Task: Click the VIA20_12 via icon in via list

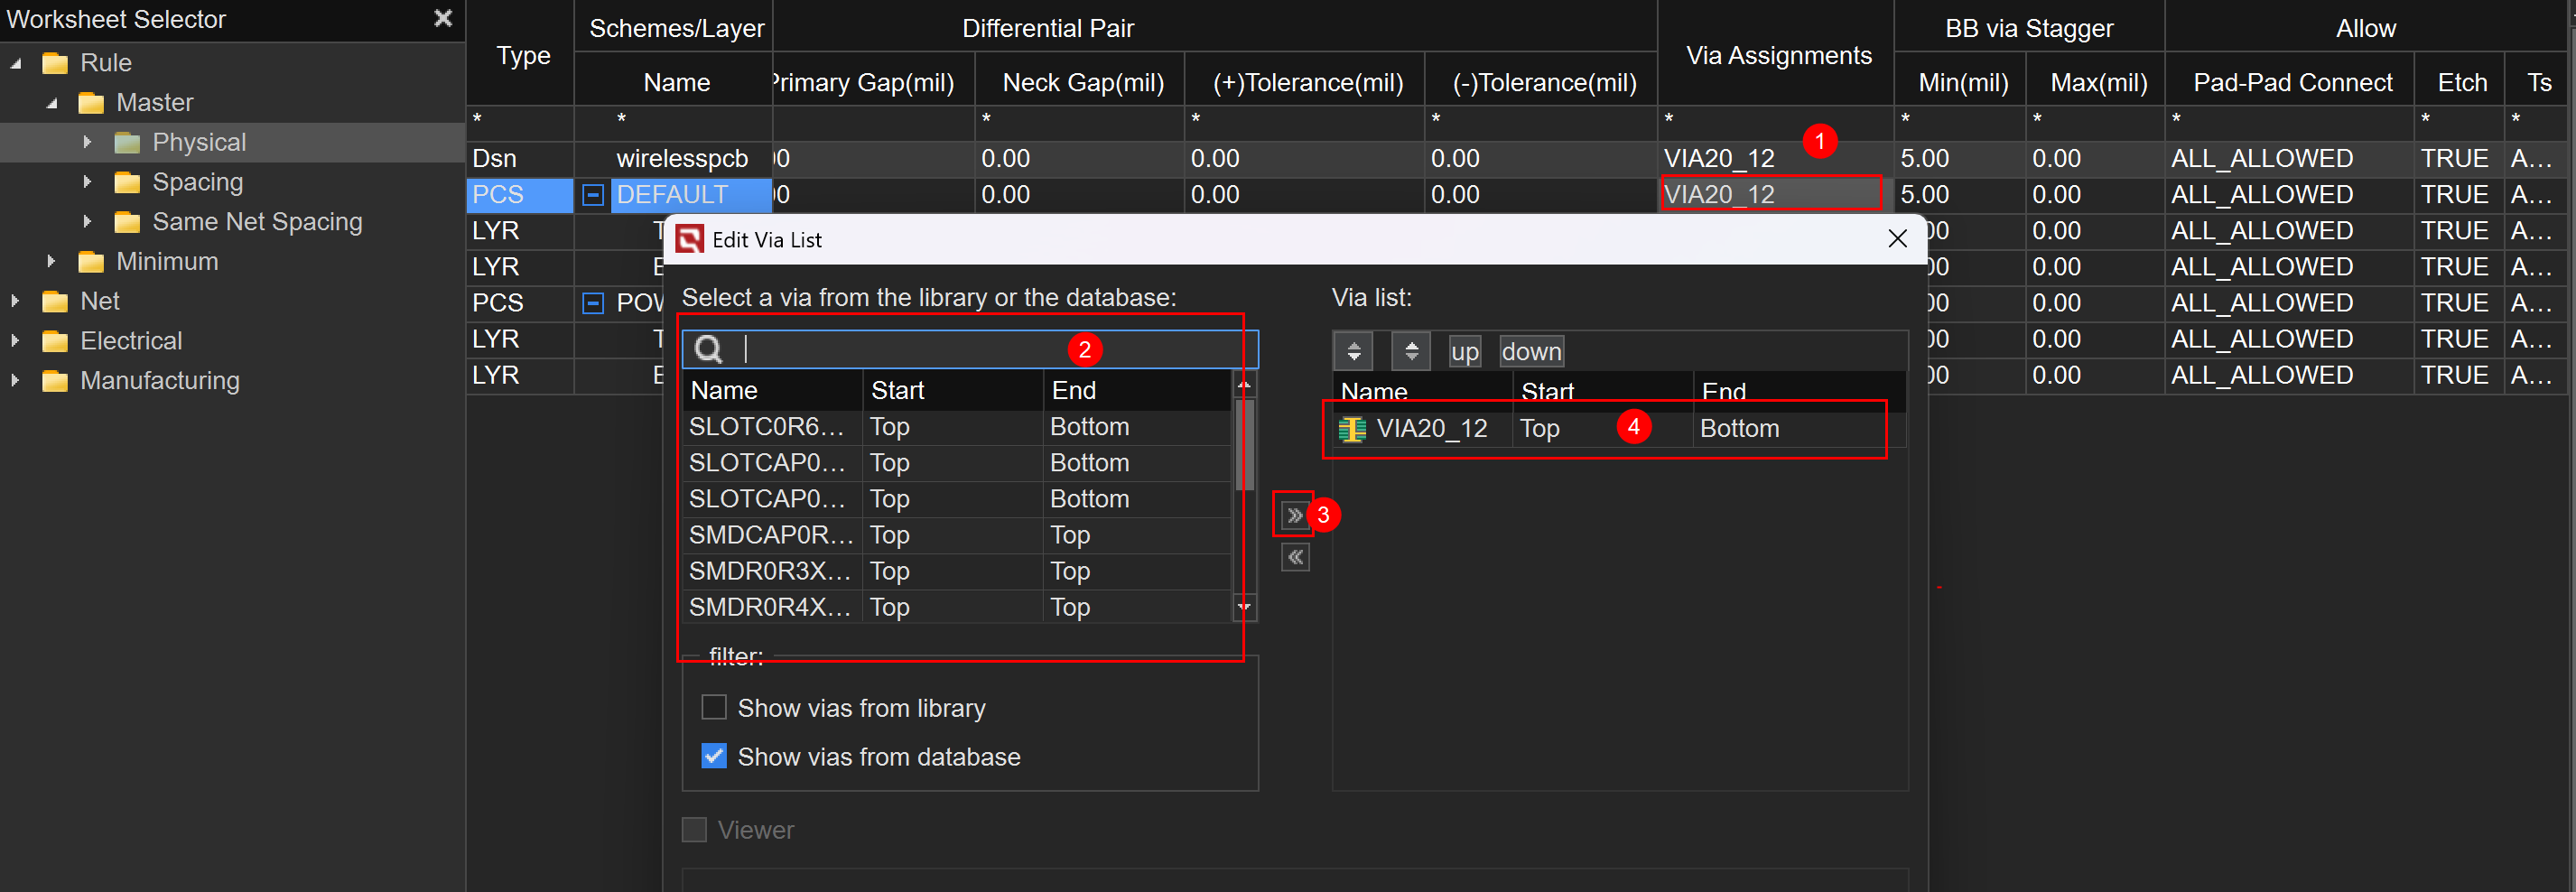Action: (1352, 429)
